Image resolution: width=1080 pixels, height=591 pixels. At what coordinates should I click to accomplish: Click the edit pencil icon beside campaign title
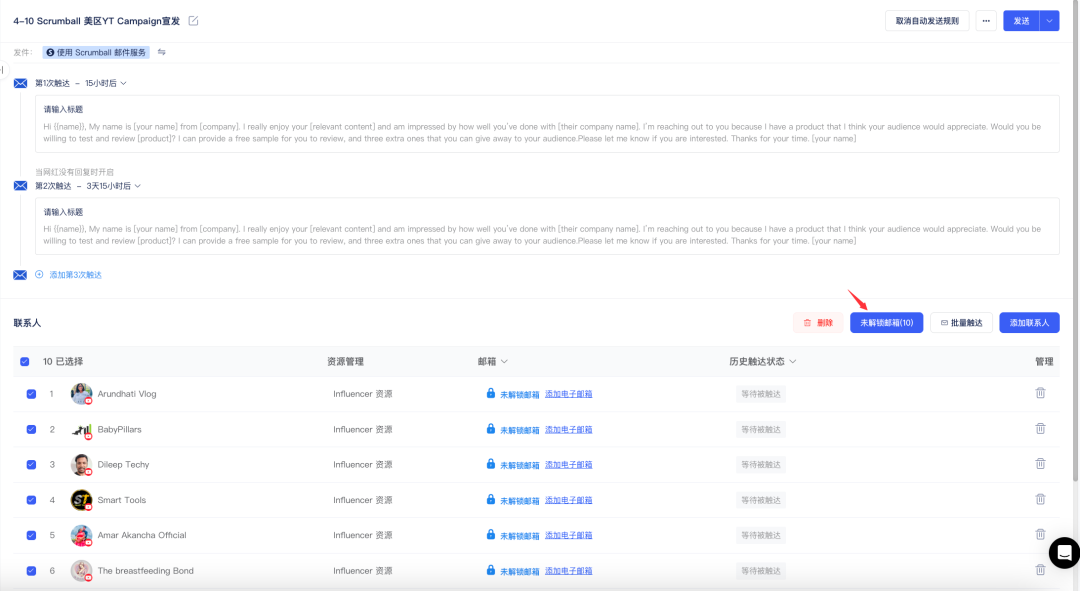pos(193,21)
